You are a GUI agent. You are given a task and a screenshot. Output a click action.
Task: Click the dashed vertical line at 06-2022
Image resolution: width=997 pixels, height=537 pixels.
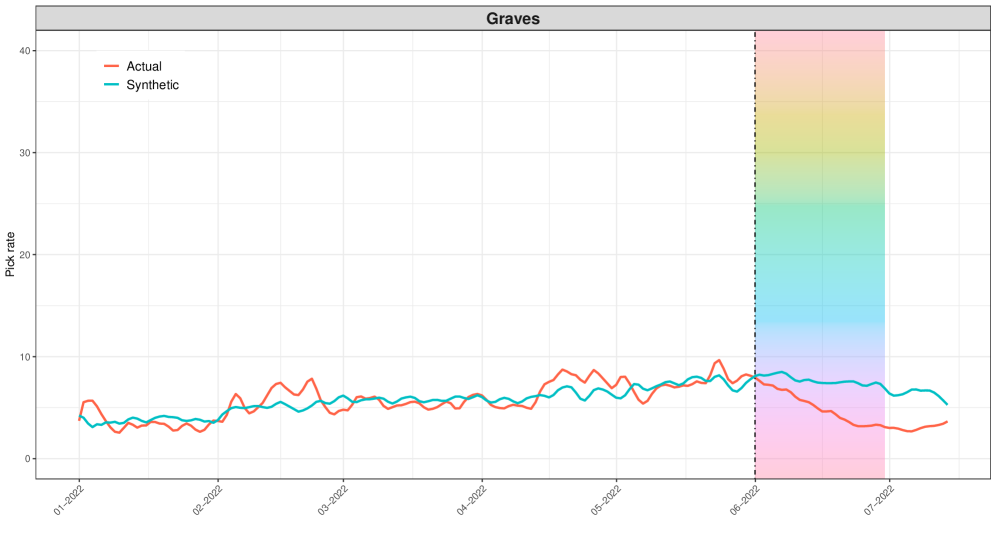coord(755,254)
